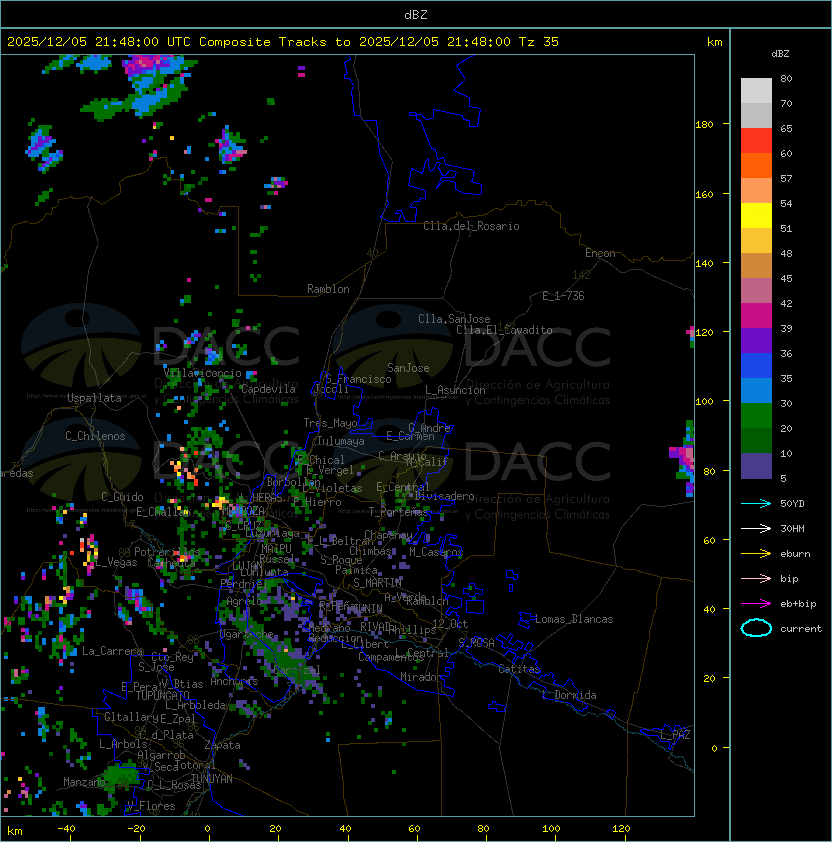The width and height of the screenshot is (832, 842).
Task: Click the Carrizal label
Action: 296,670
